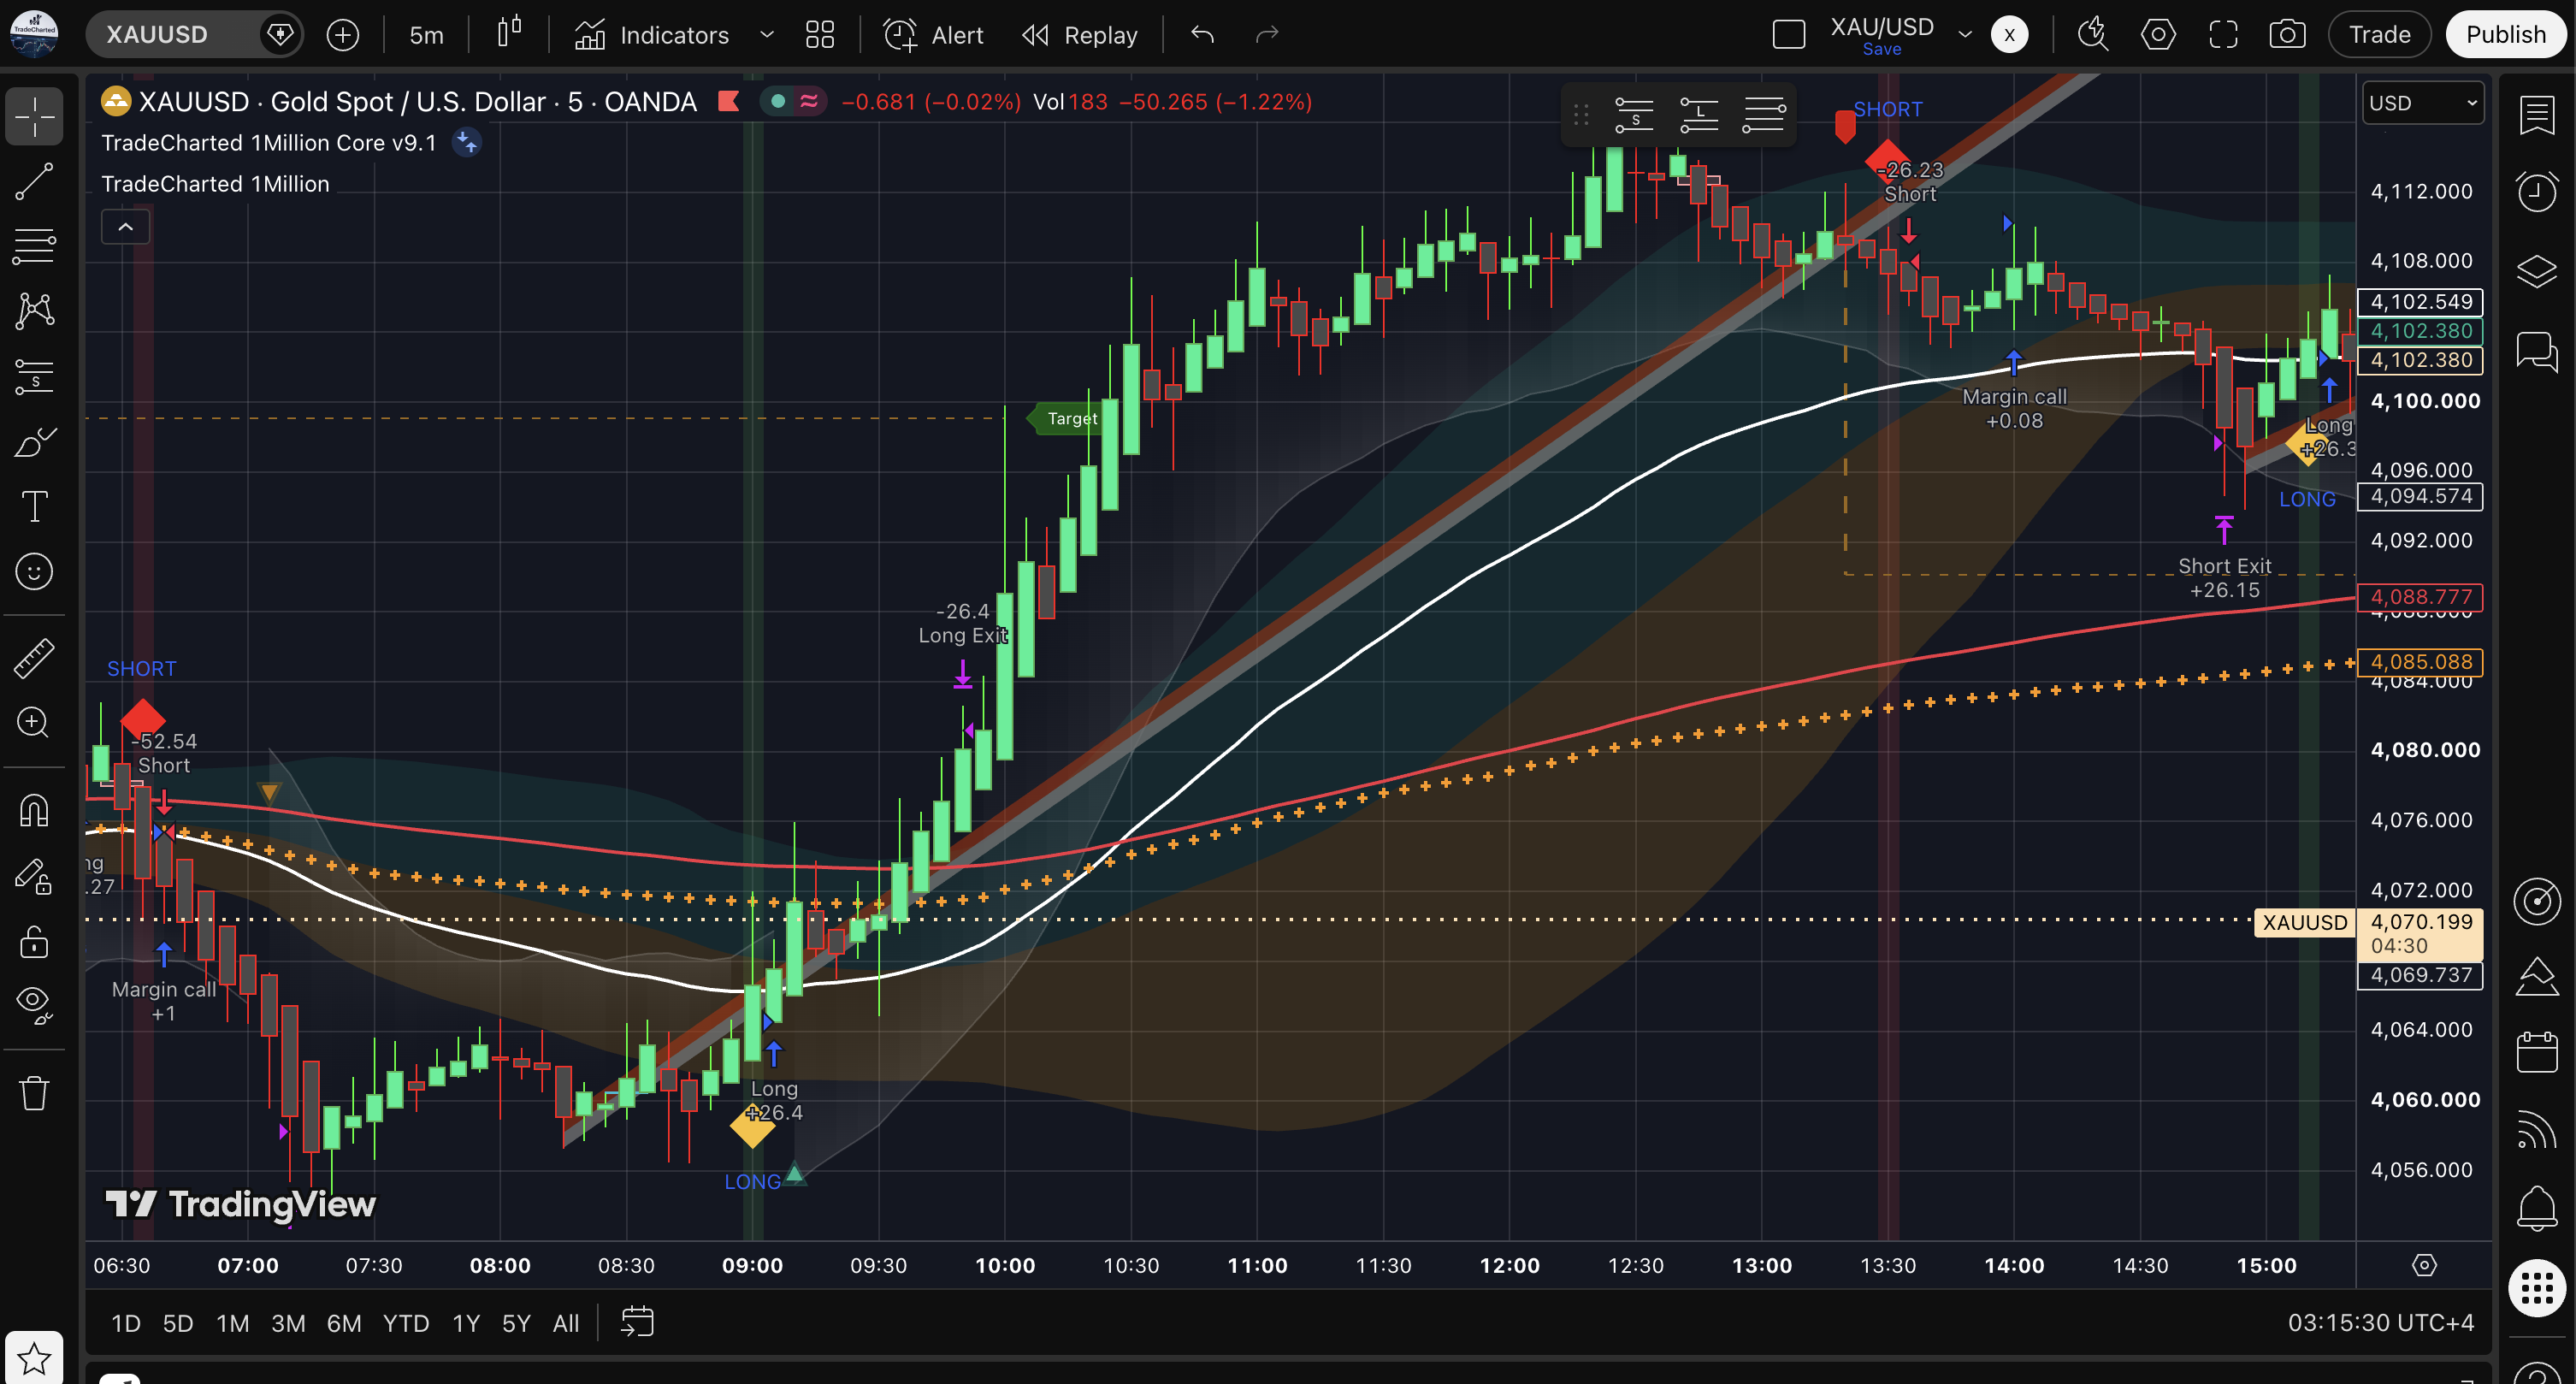Click the Publish button
The width and height of the screenshot is (2576, 1384).
coord(2505,35)
